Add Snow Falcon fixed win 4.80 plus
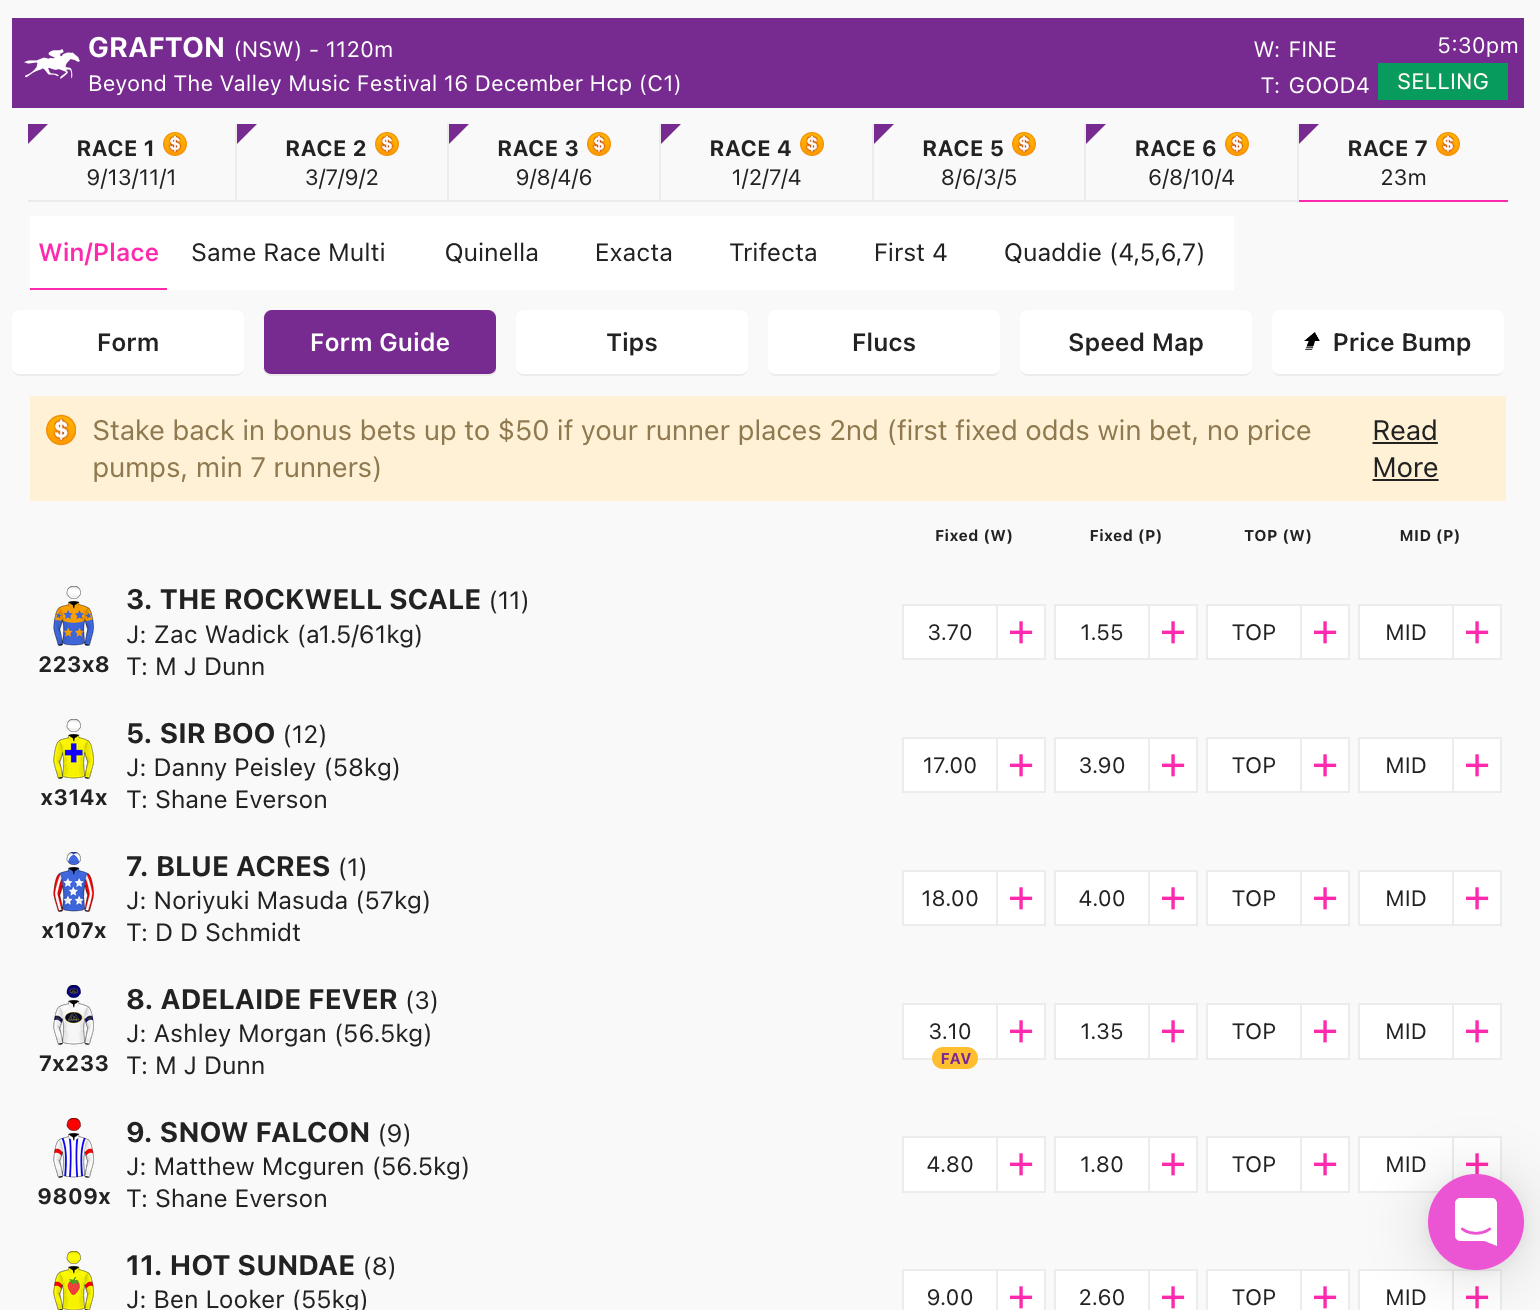1540x1310 pixels. coord(1021,1164)
